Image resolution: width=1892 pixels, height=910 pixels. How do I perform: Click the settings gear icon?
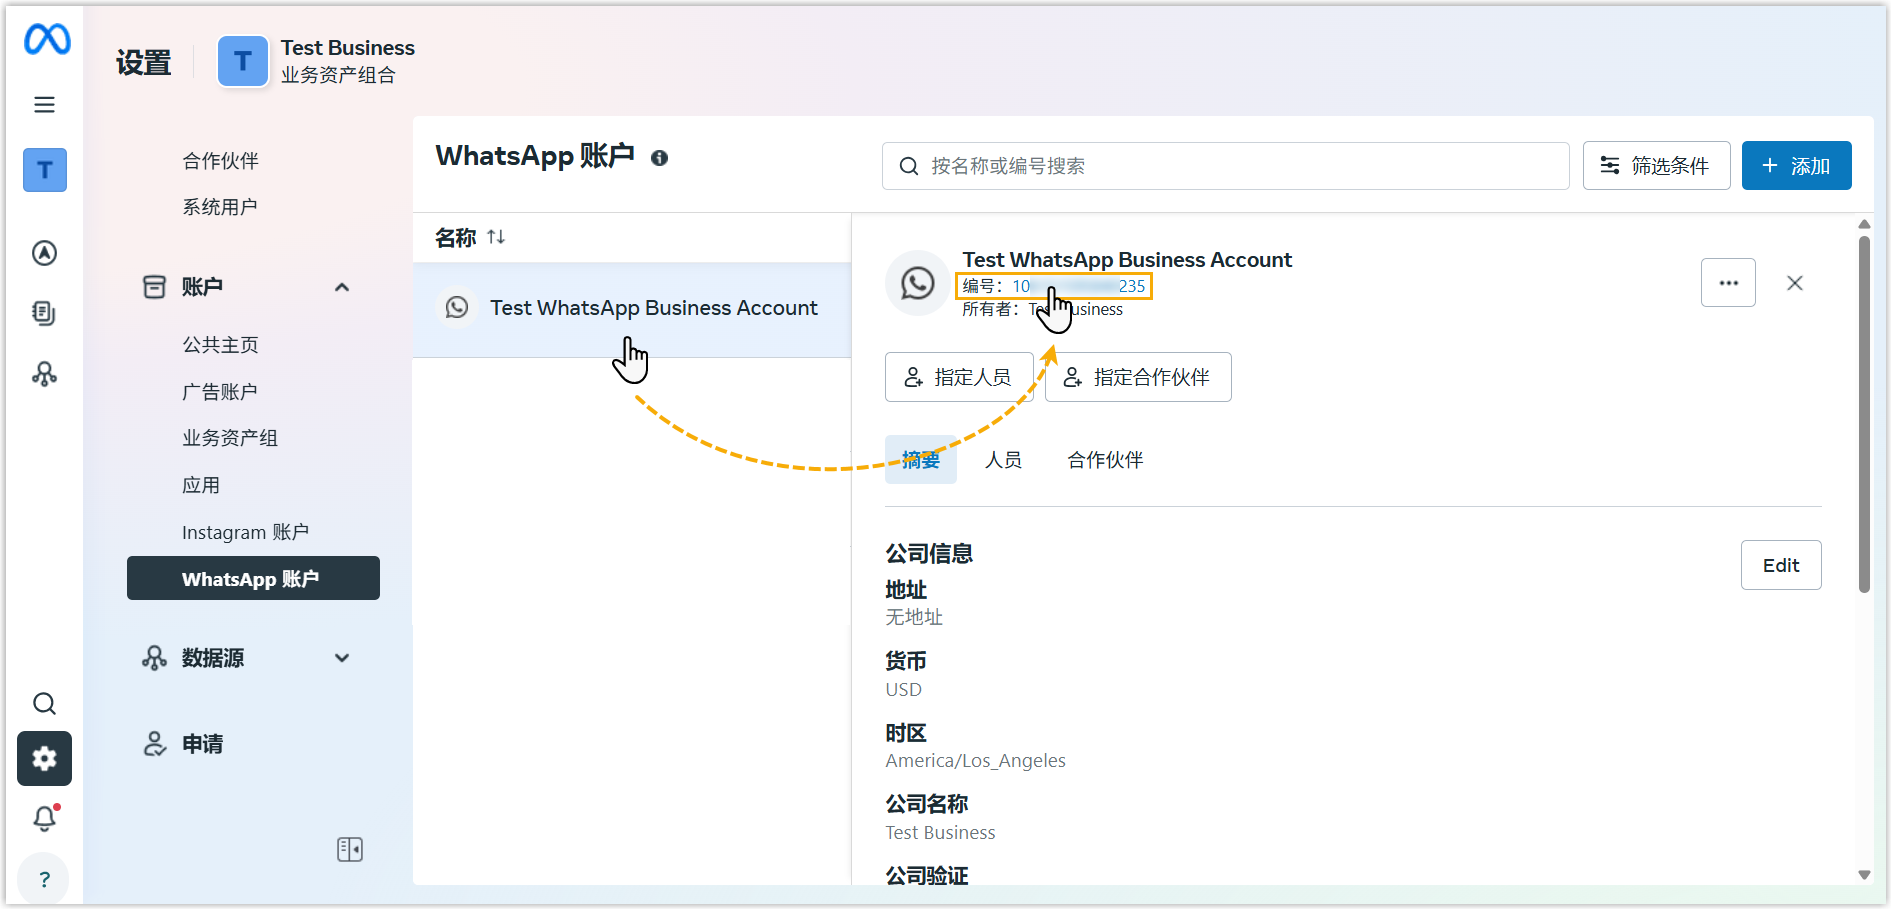(x=45, y=759)
